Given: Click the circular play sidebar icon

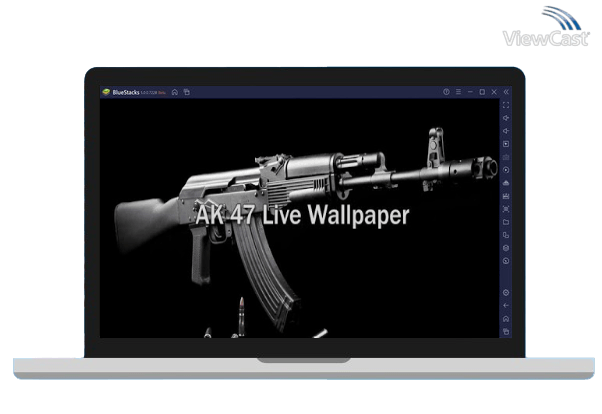Looking at the screenshot, I should [x=506, y=170].
